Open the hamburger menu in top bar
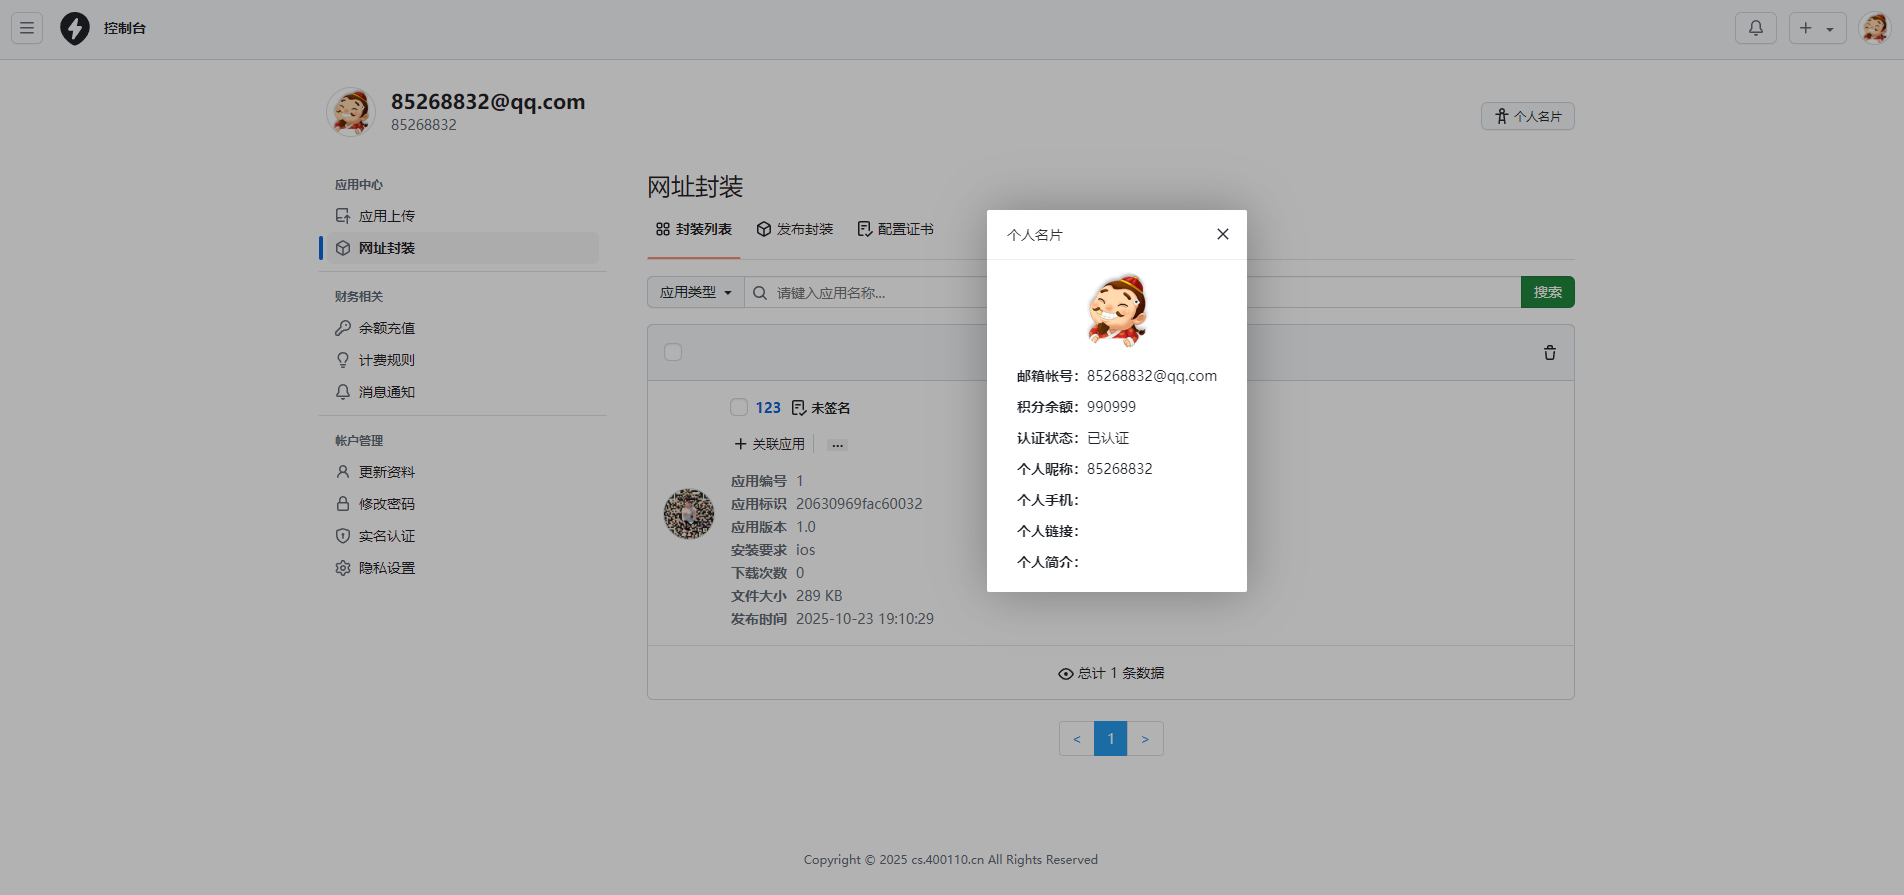The image size is (1904, 895). tap(27, 28)
